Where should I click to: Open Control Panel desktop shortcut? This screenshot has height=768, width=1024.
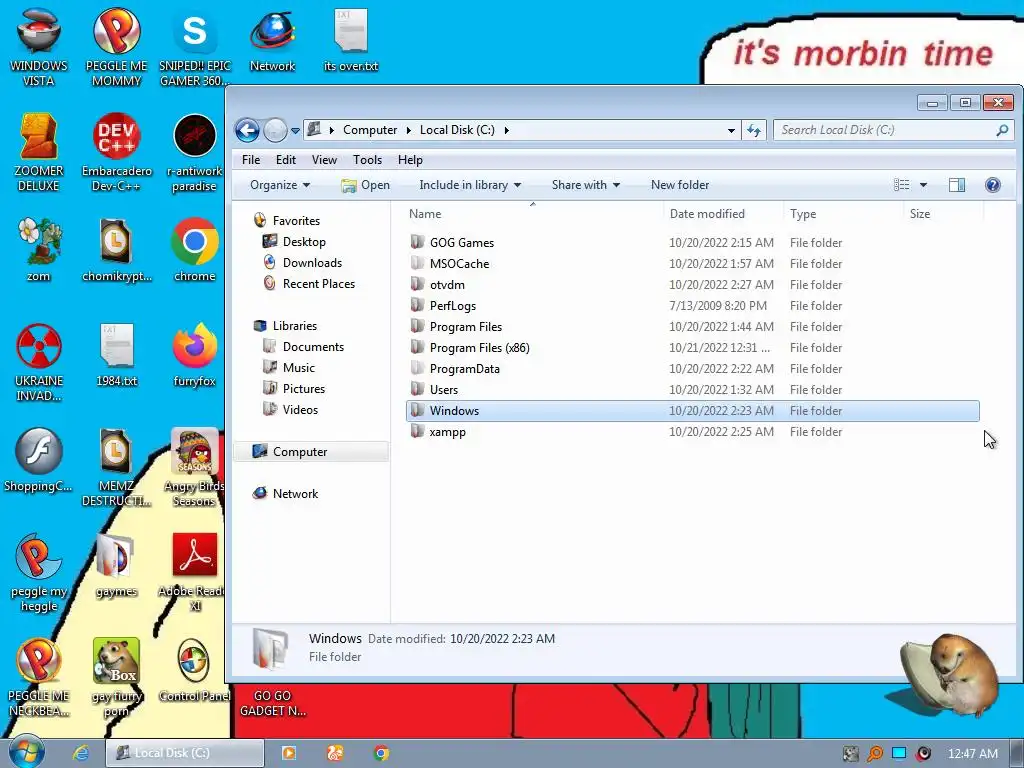(195, 670)
